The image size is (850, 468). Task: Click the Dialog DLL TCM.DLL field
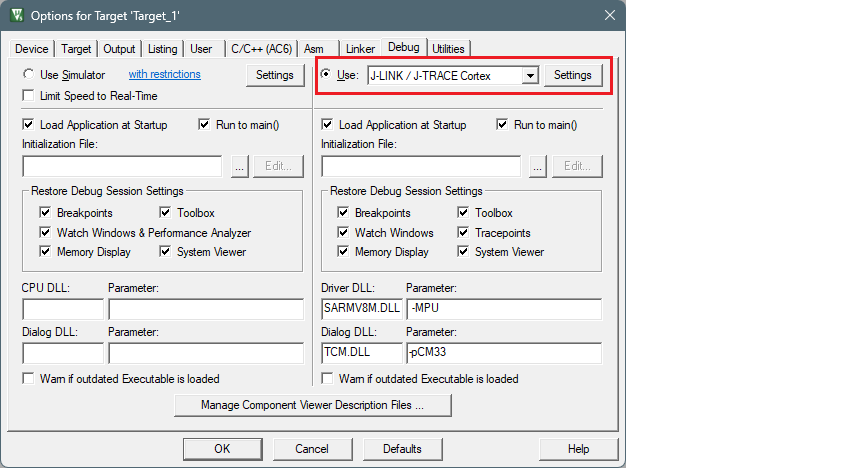(x=361, y=353)
